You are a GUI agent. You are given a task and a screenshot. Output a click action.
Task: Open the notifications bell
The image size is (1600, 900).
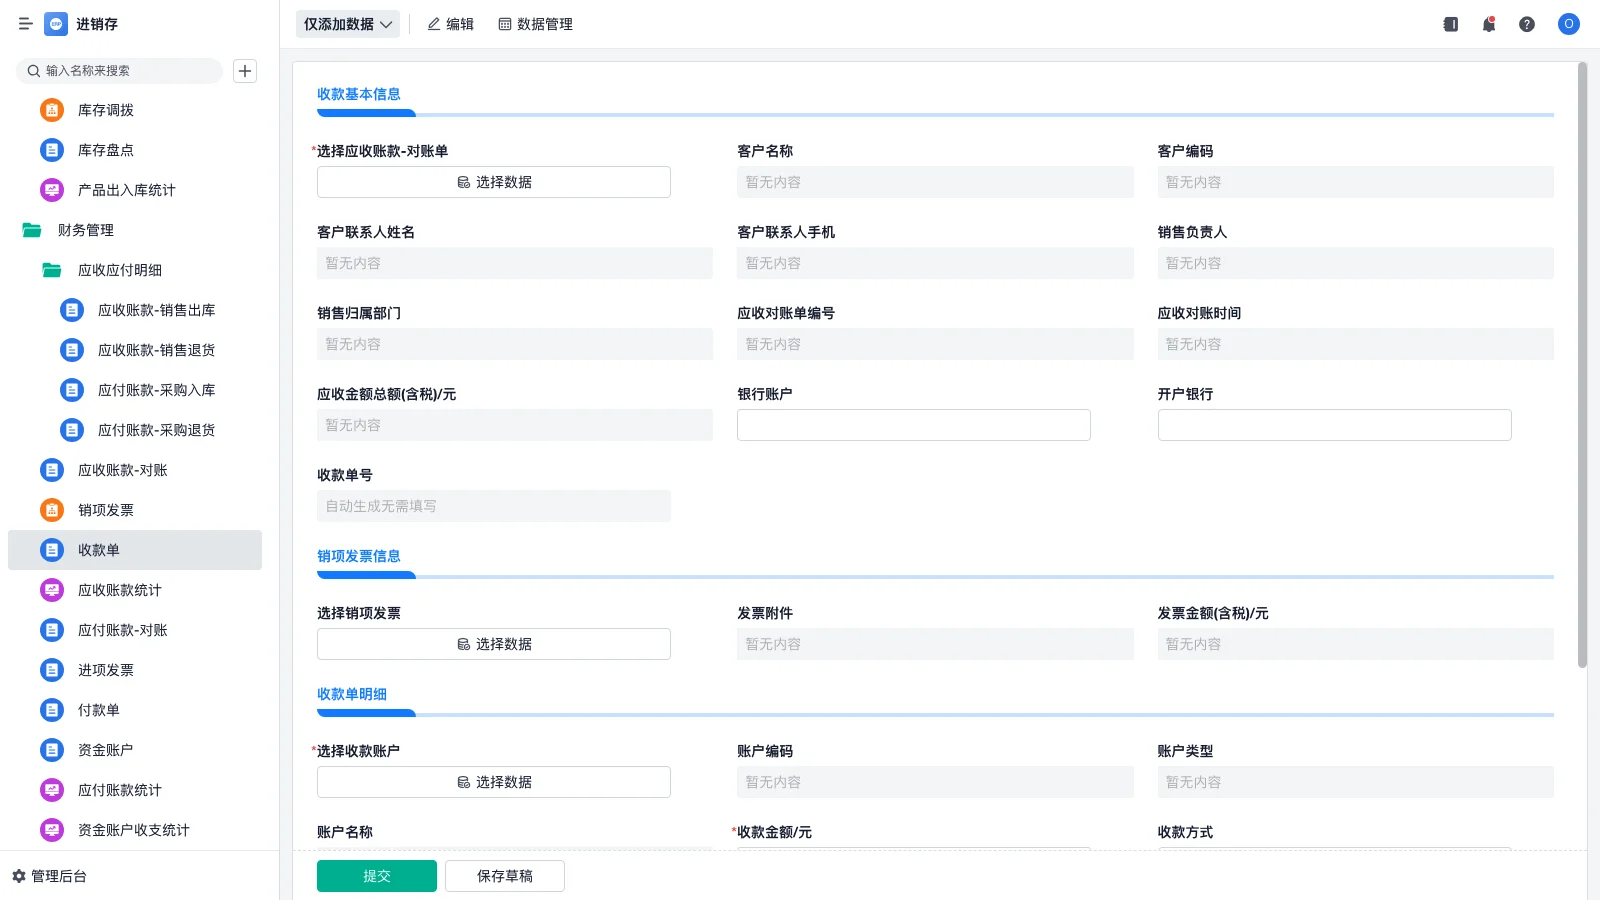click(x=1489, y=24)
